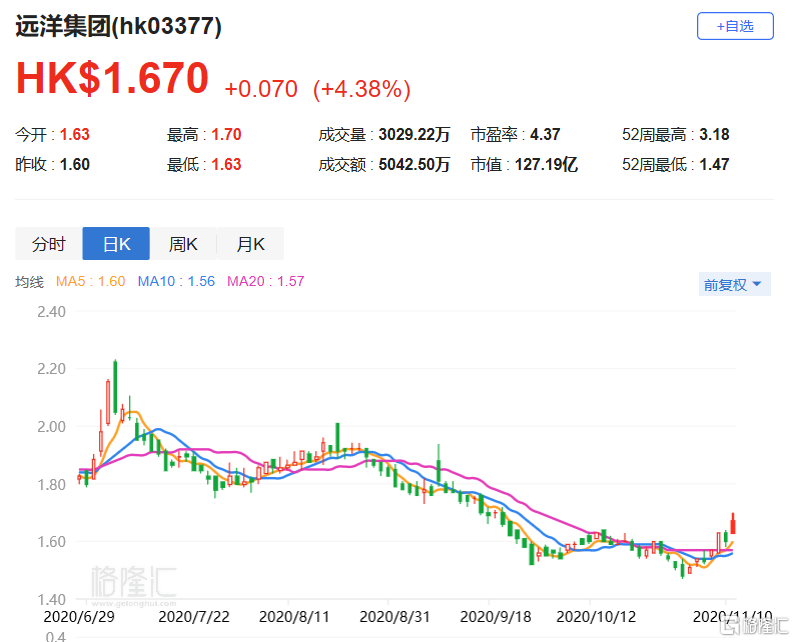Click stock title 远洋集团(hk03377)
795x642 pixels.
tap(119, 26)
